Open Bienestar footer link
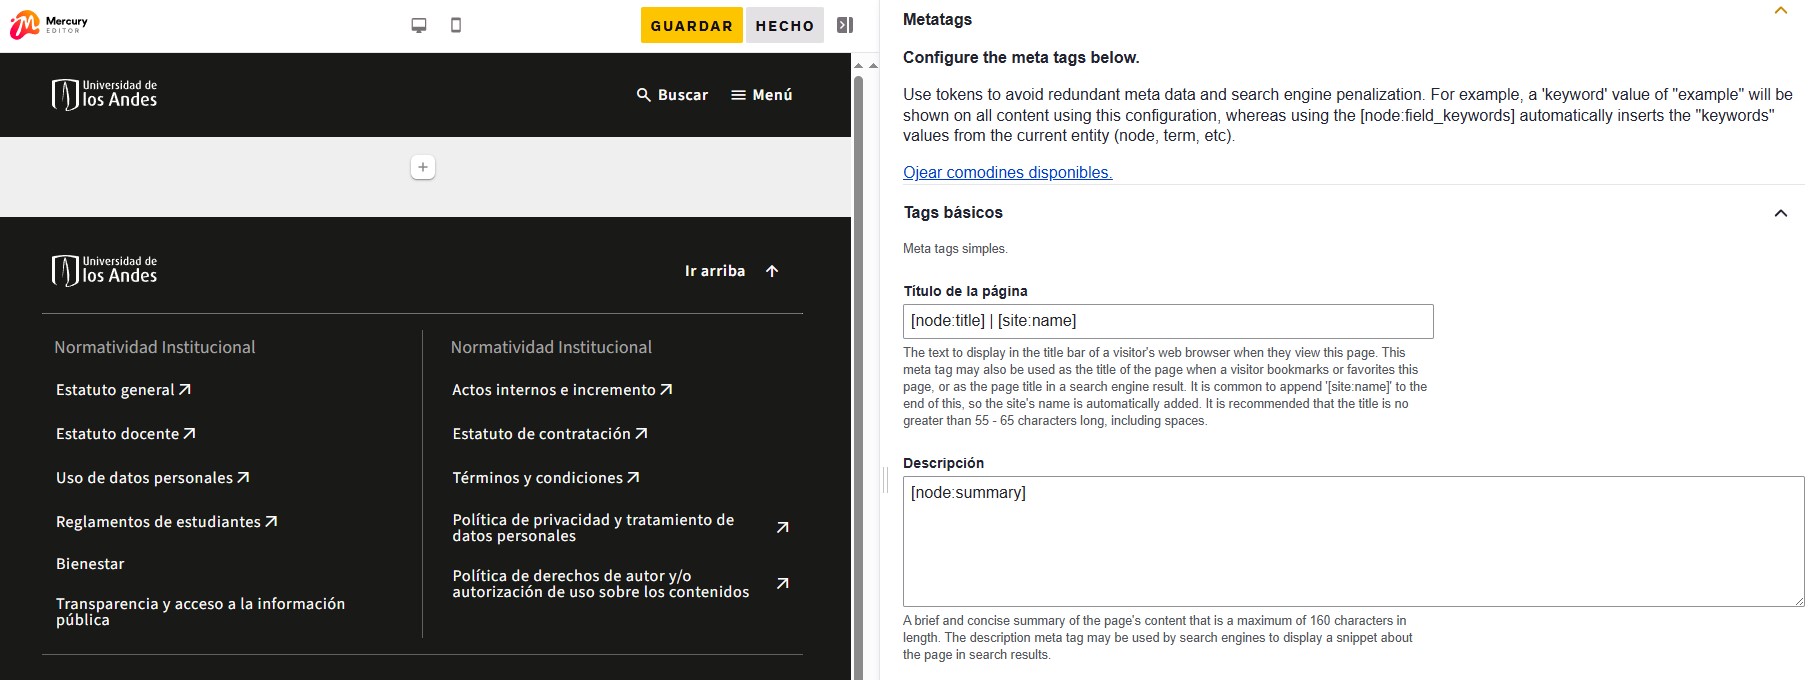1819x680 pixels. [90, 564]
